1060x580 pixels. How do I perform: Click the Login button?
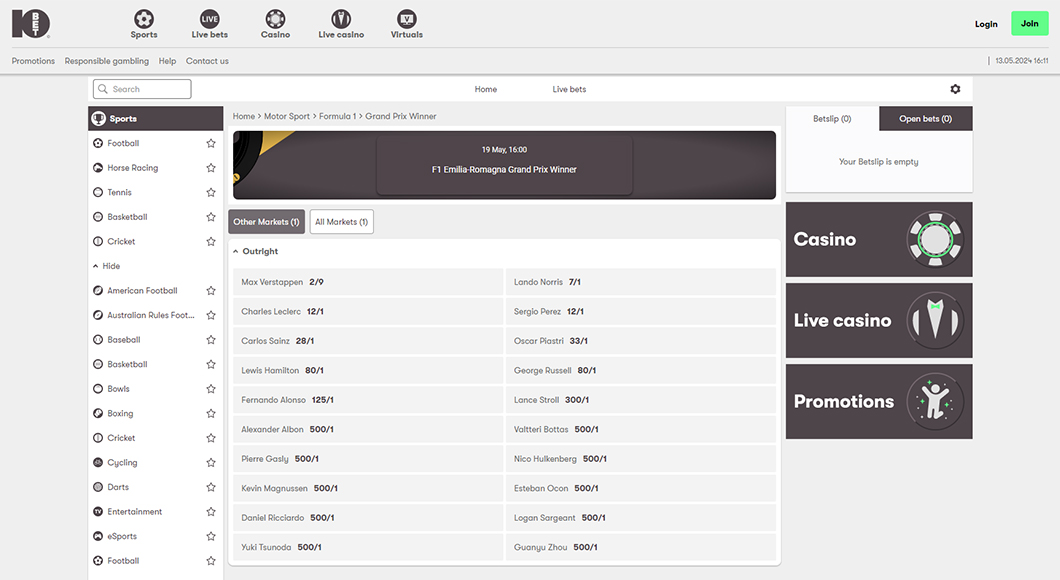click(x=986, y=24)
